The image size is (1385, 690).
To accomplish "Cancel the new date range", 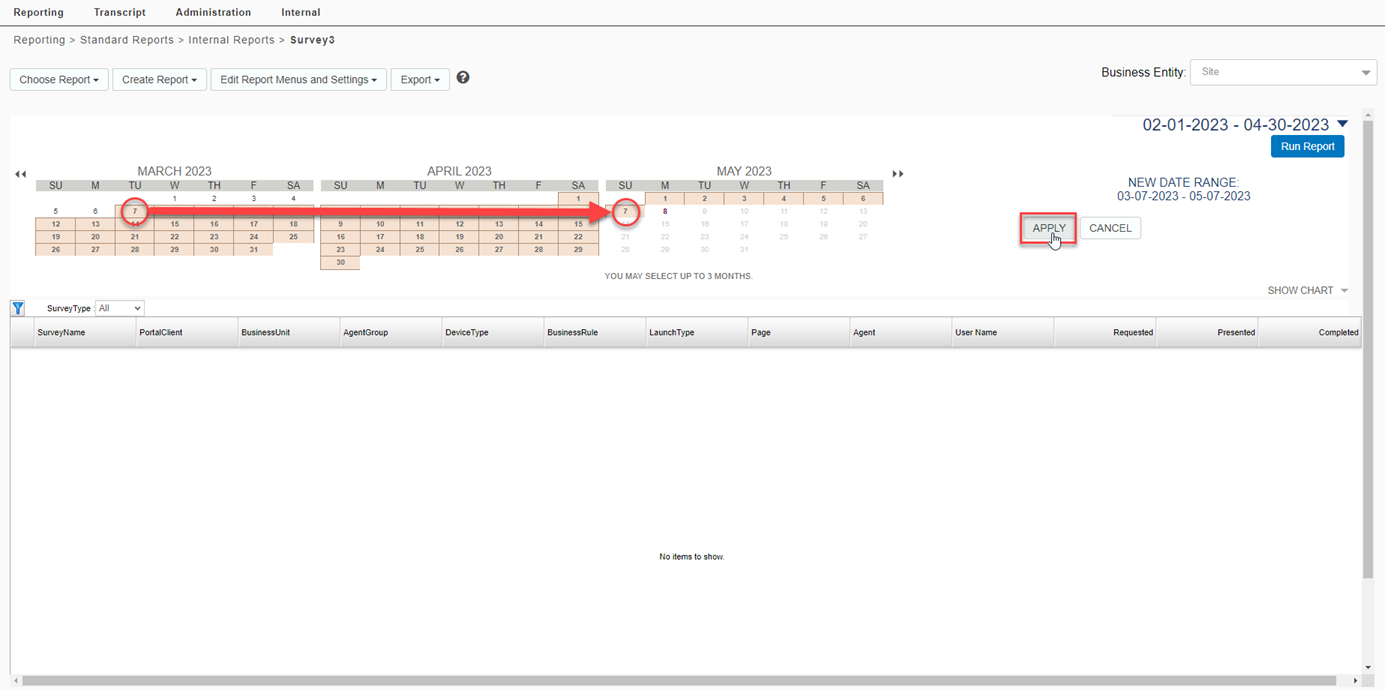I will [1110, 228].
